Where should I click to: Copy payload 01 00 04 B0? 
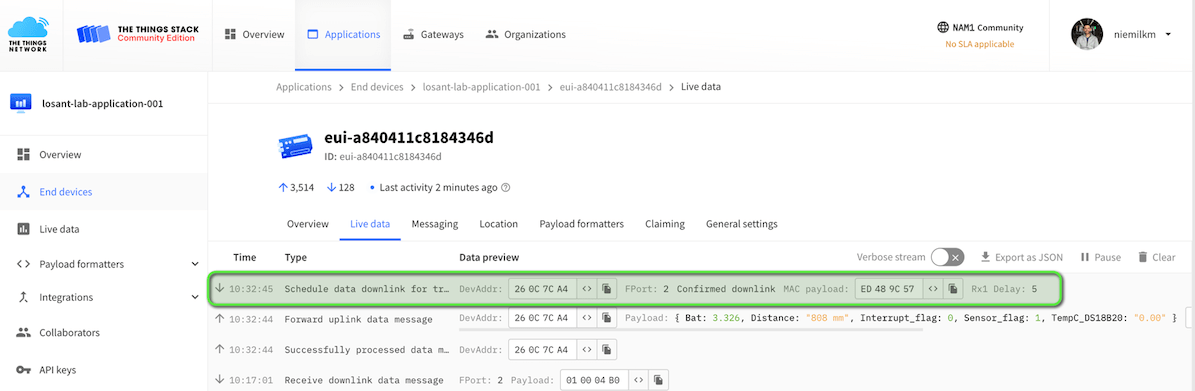tap(659, 380)
